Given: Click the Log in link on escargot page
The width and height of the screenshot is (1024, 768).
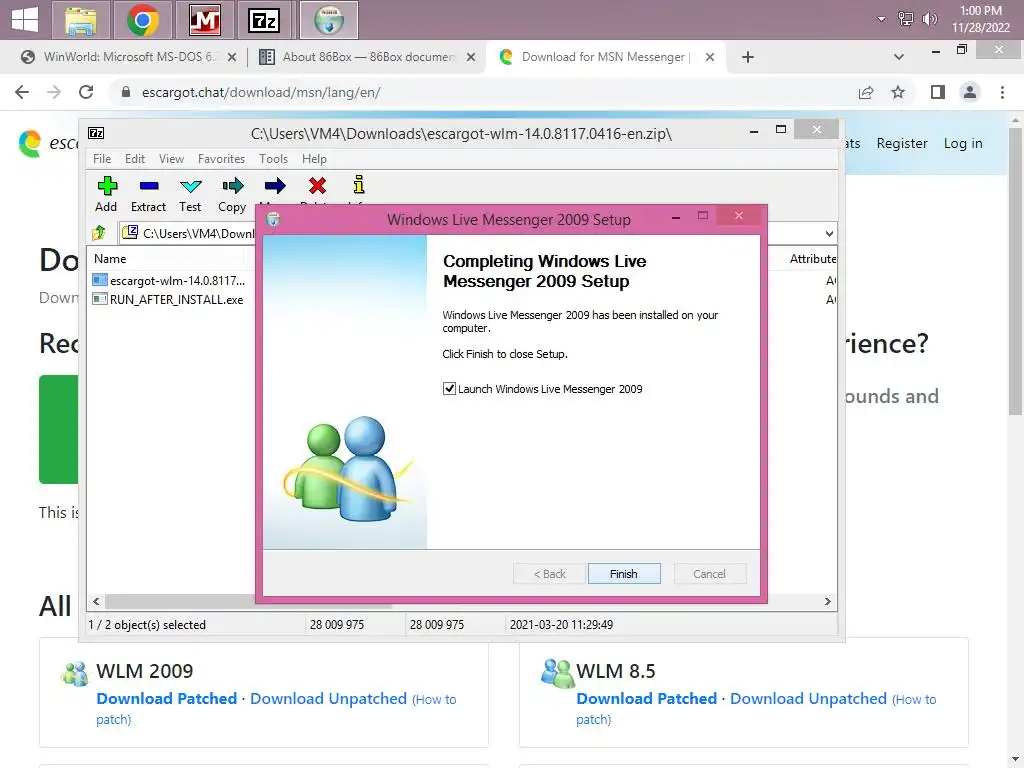Looking at the screenshot, I should click(x=963, y=143).
